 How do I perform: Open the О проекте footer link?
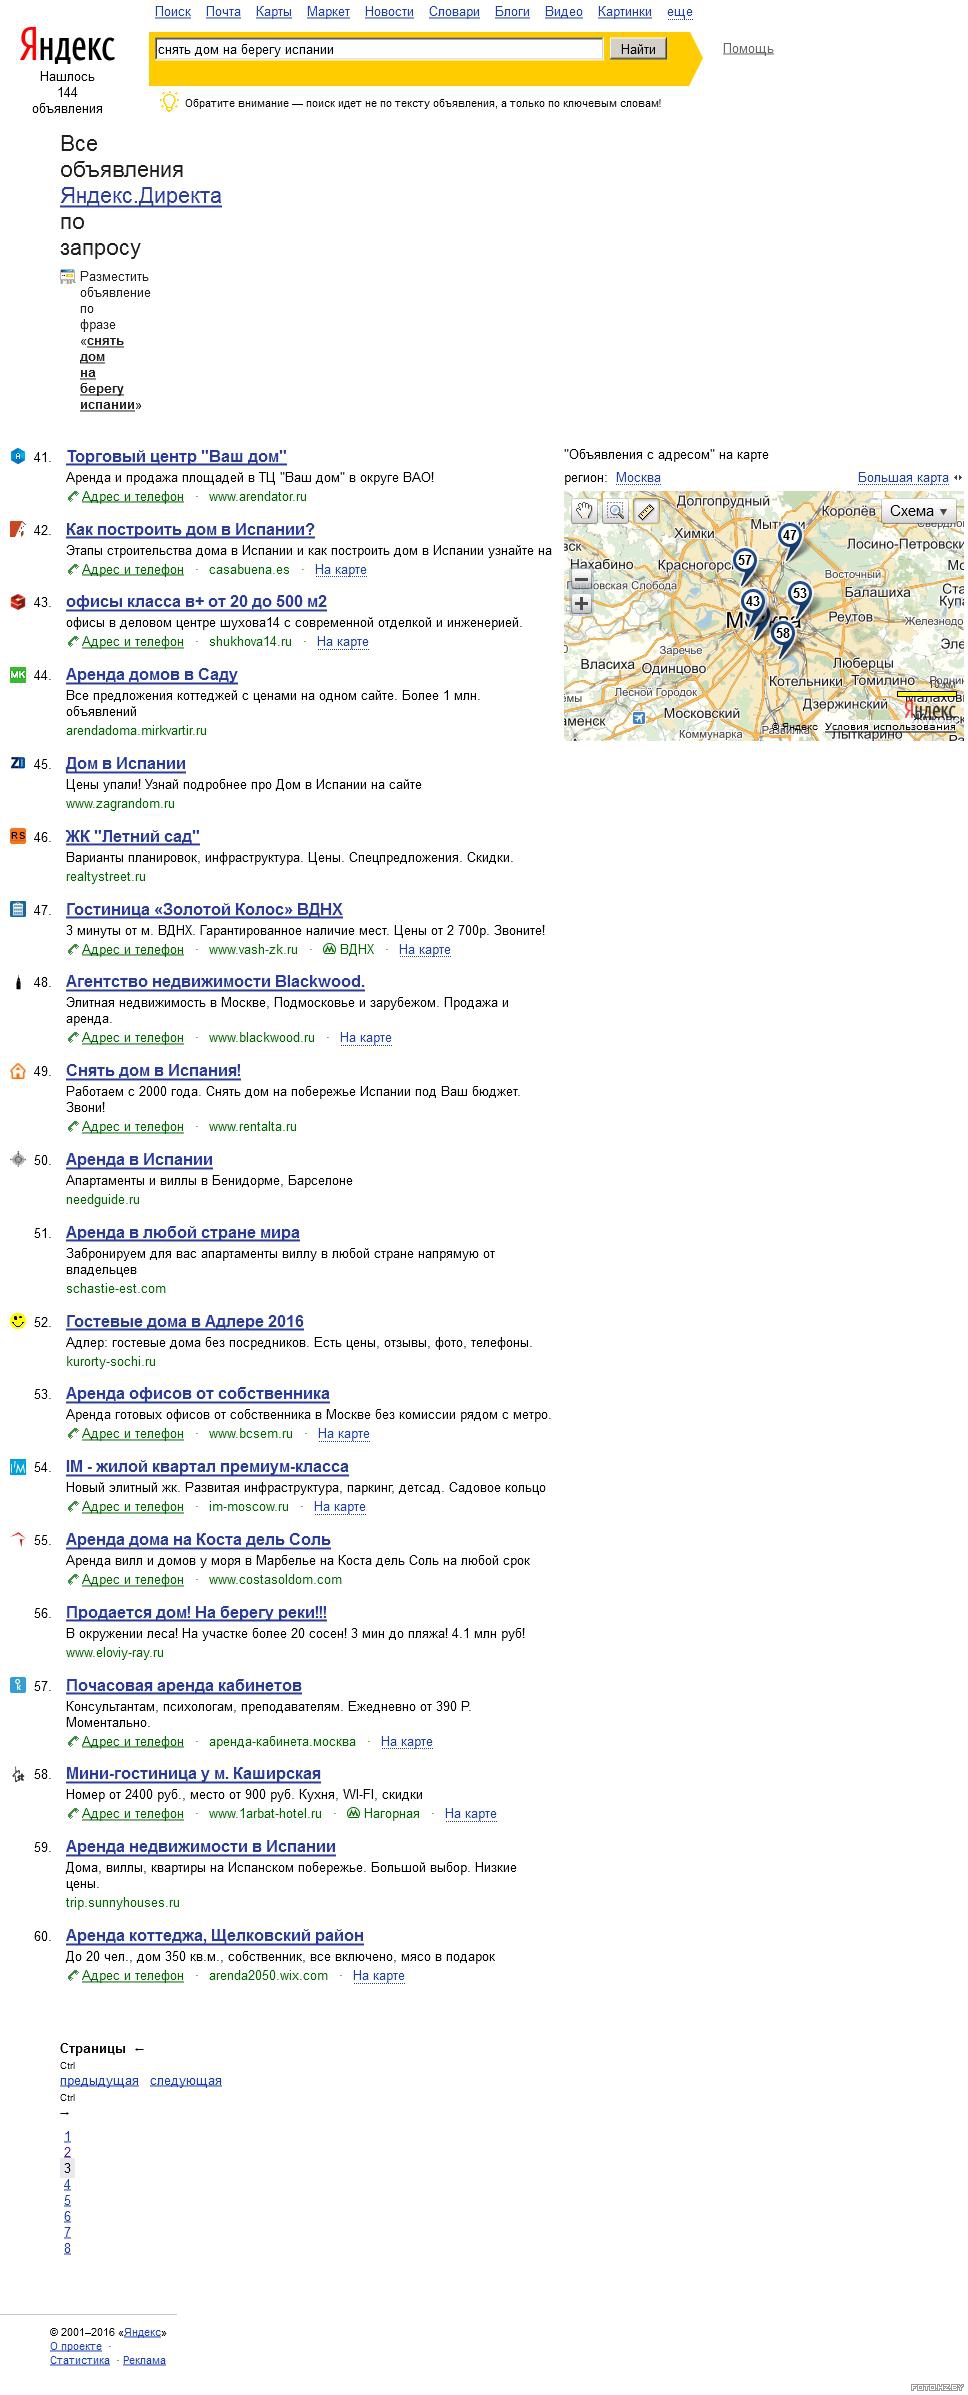coord(76,2346)
